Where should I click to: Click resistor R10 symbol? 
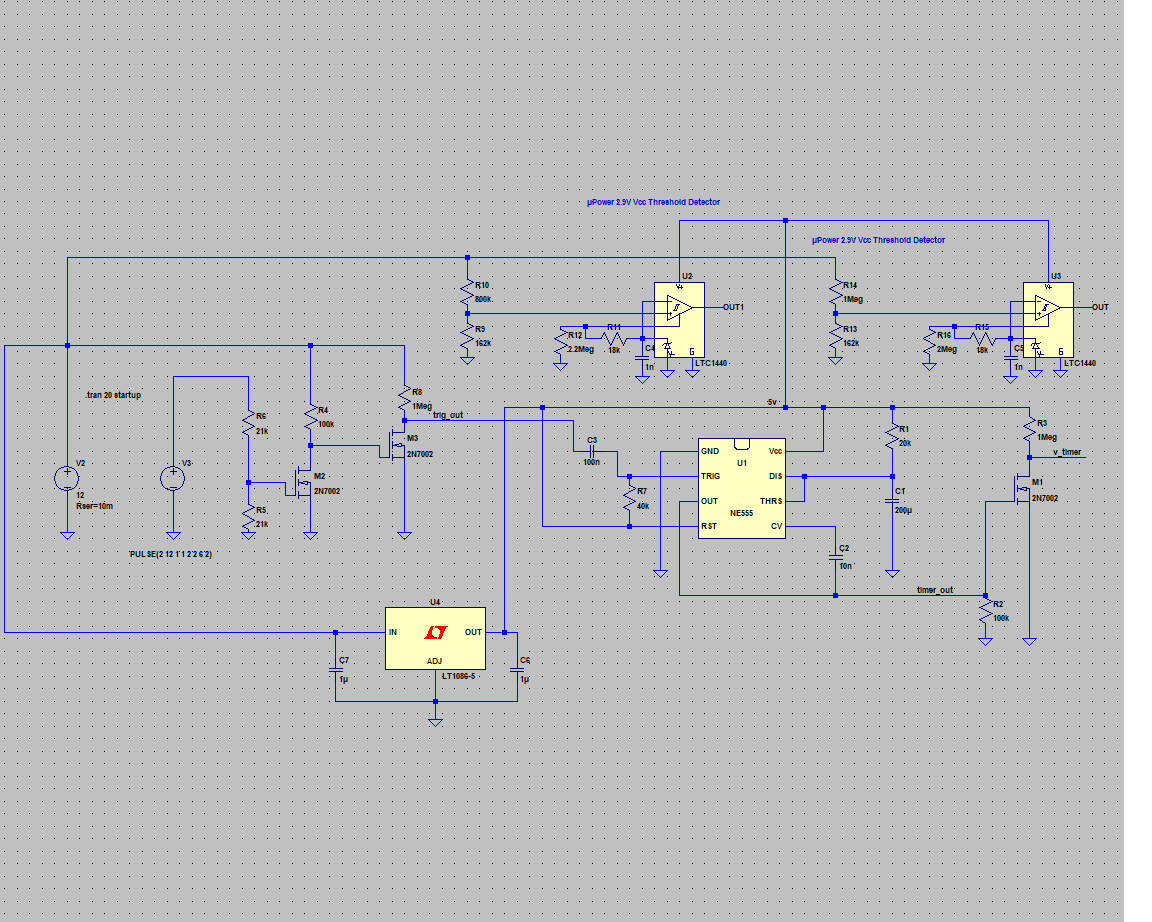point(467,292)
